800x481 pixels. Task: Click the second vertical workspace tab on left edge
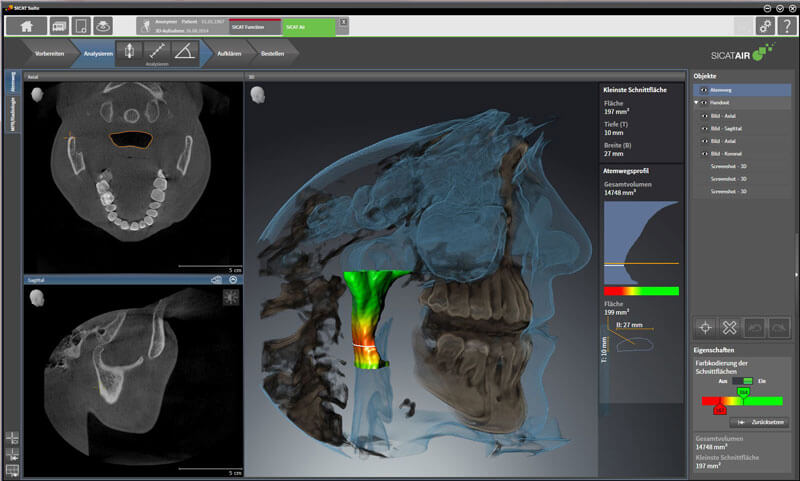pos(13,114)
